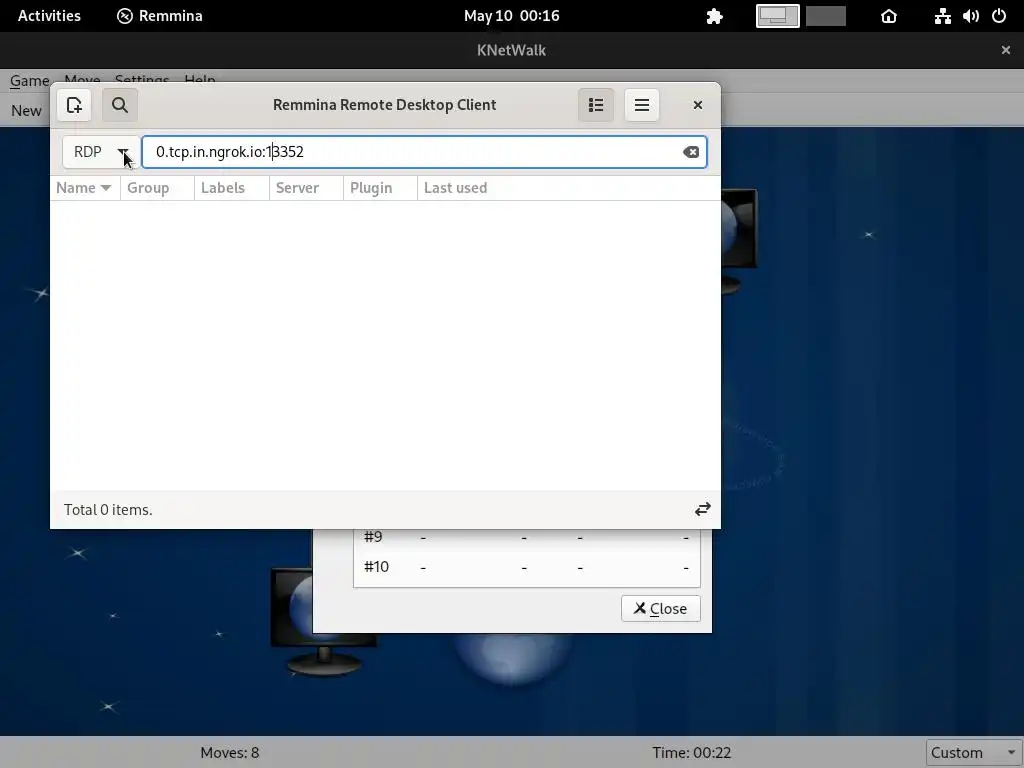Click the network switch icon in status bar
Image resolution: width=1024 pixels, height=768 pixels.
703,509
